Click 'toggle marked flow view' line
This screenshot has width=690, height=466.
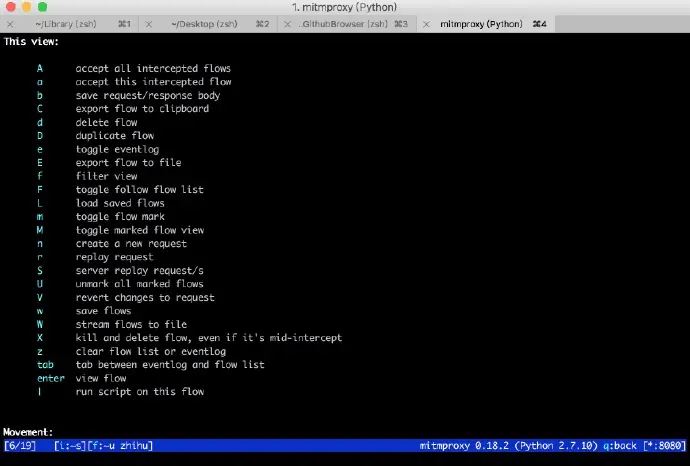140,230
